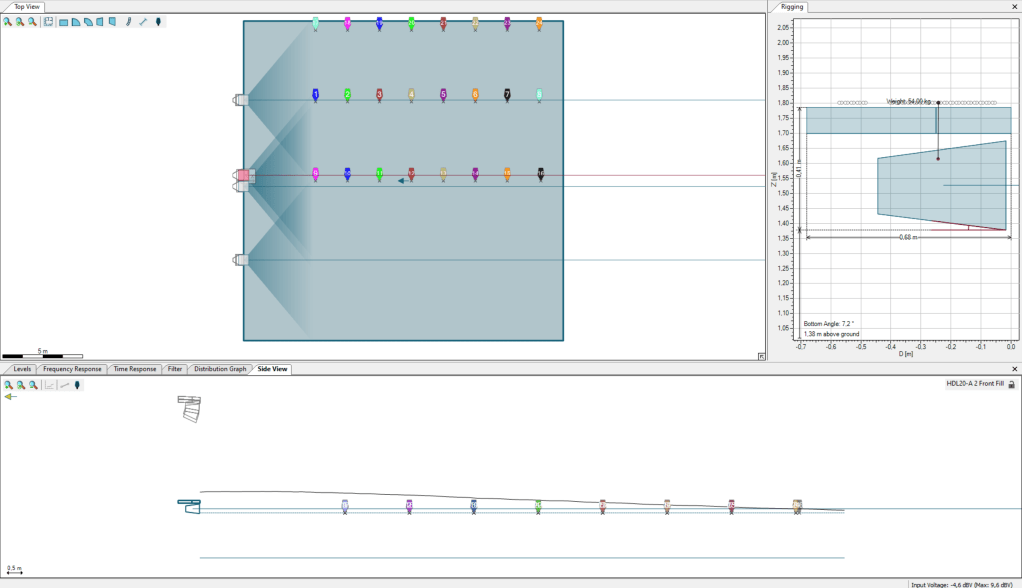
Task: Click the yellow left arrow in Side View
Action: tap(10, 397)
